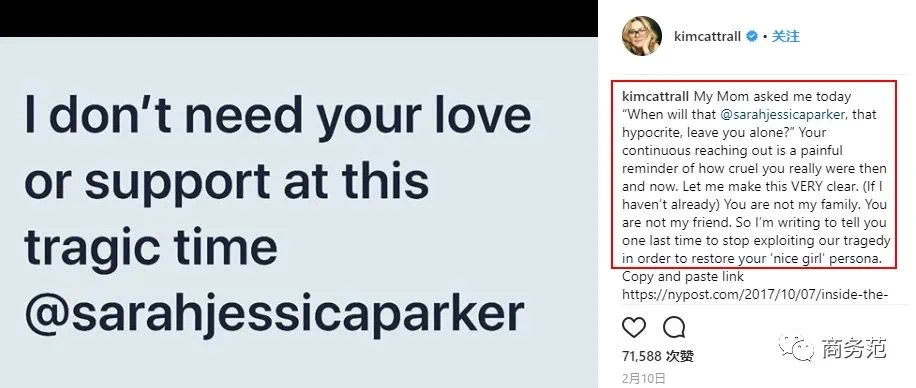
Task: Click the "Copy and paste link" caption line
Action: (x=683, y=276)
